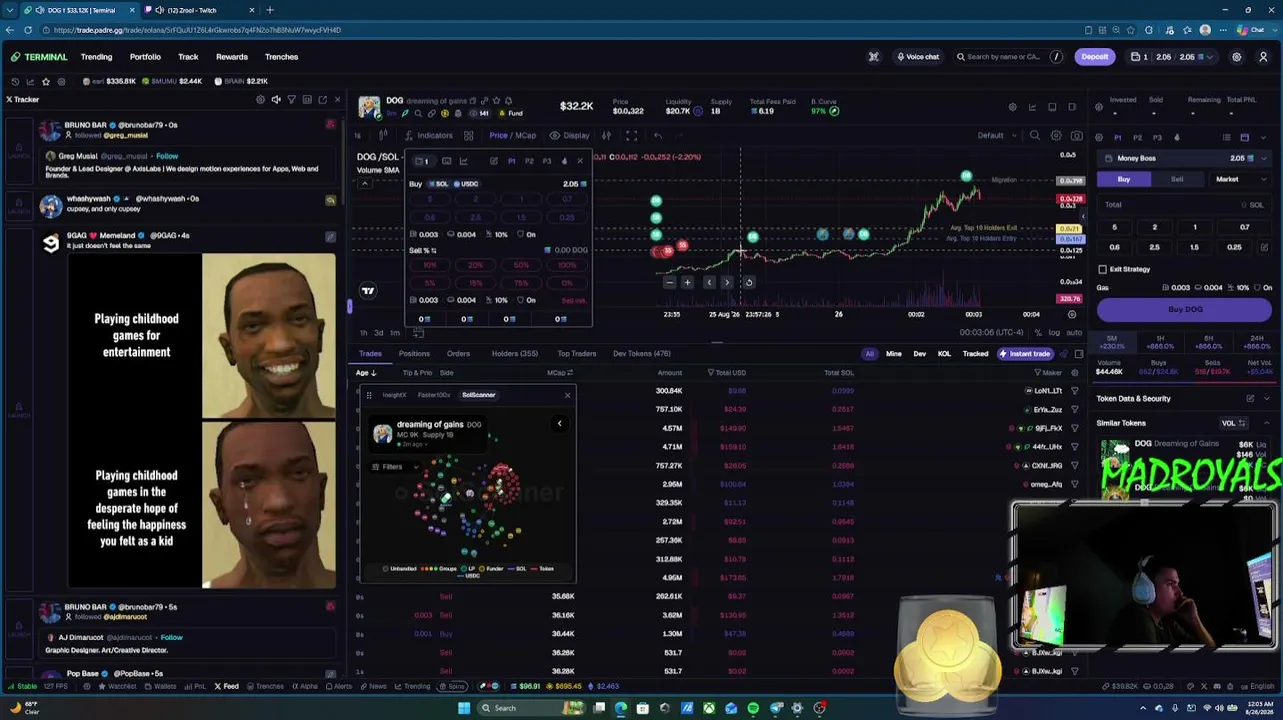Click the Buy DOG button

[1185, 310]
